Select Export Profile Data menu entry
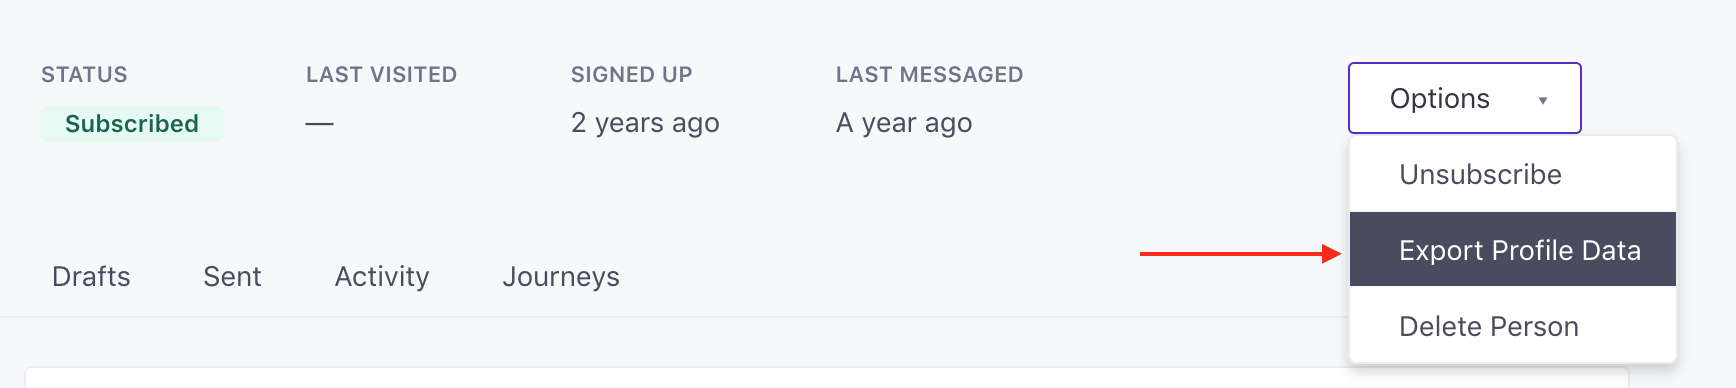1736x388 pixels. click(1512, 249)
